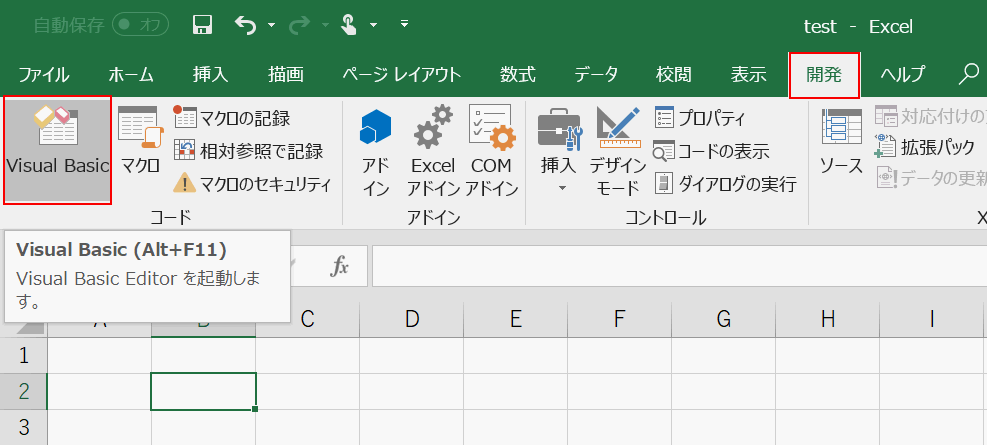Switch to the 校閲 (Review) tab

pos(674,75)
